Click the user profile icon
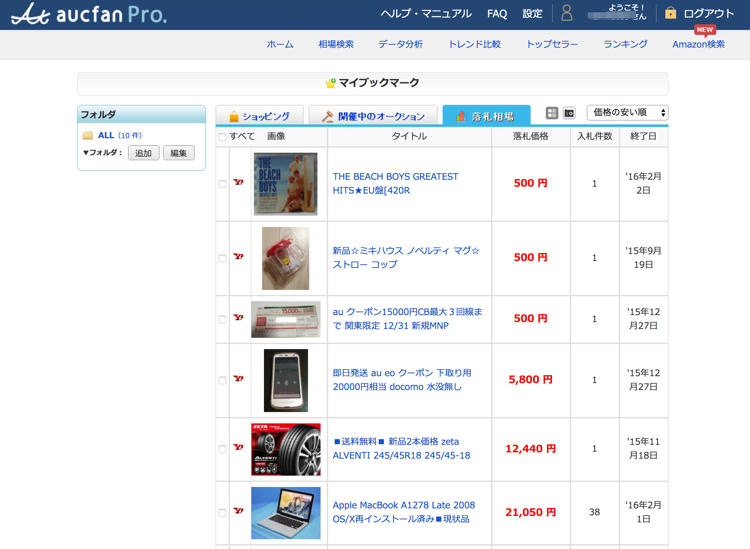The width and height of the screenshot is (750, 549). click(x=567, y=14)
